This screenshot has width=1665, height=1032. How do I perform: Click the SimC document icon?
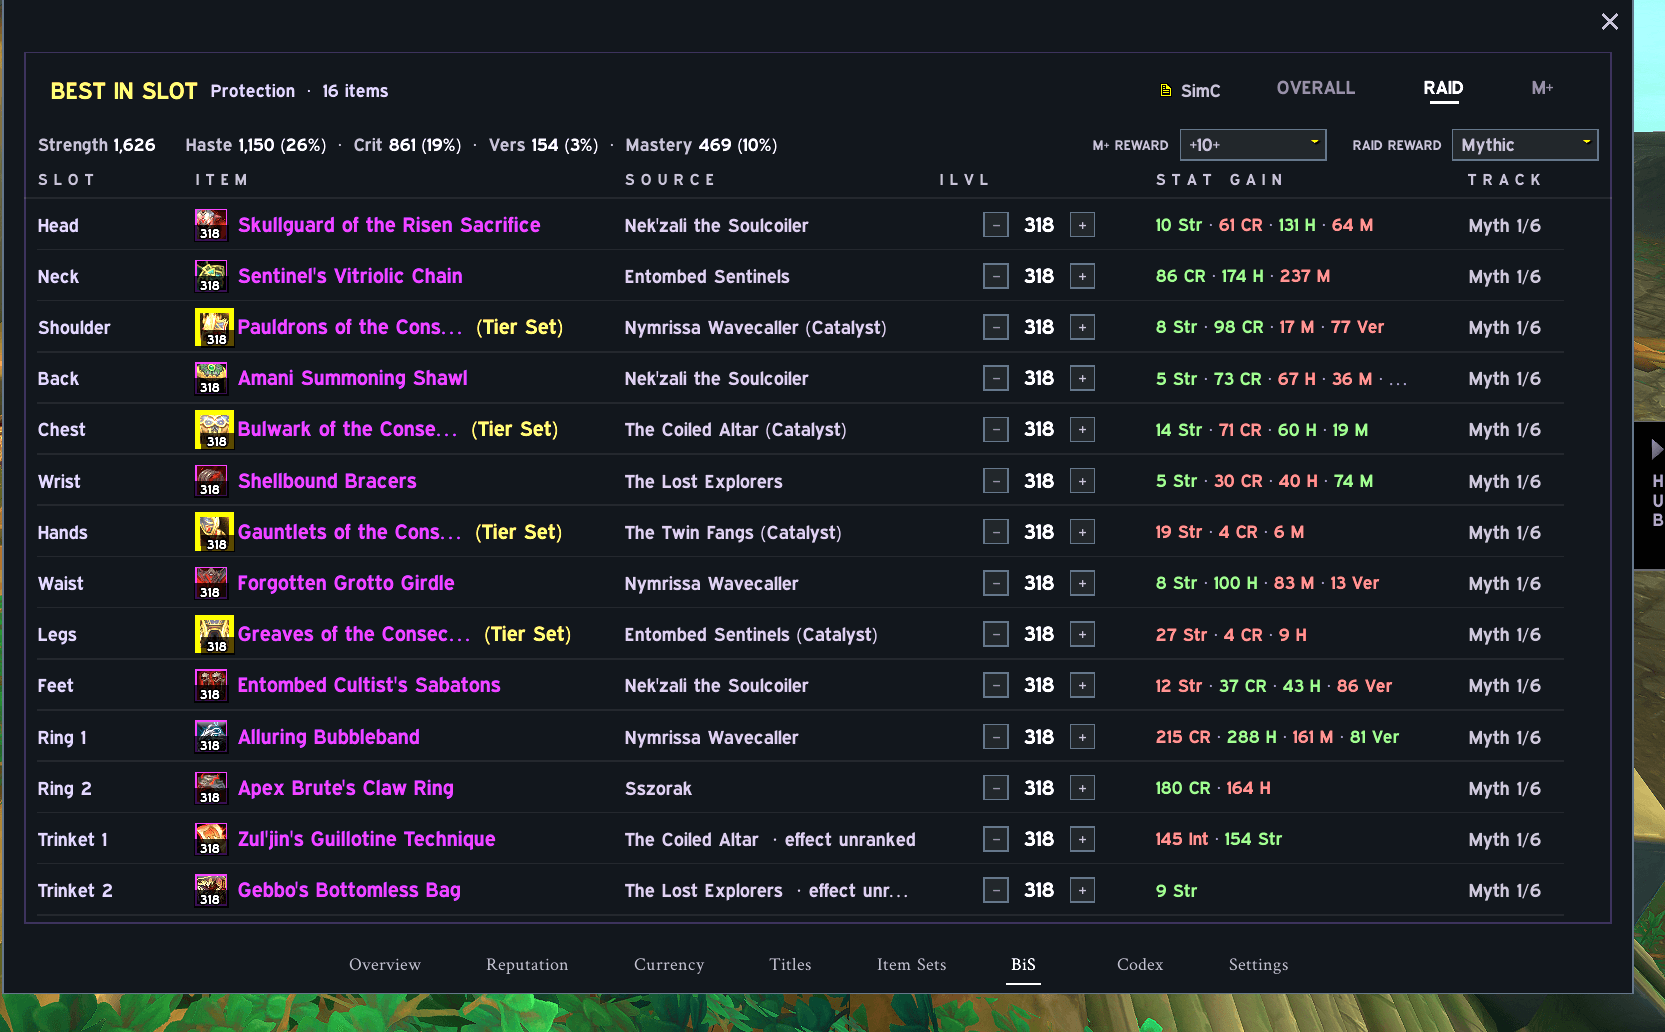click(x=1165, y=90)
